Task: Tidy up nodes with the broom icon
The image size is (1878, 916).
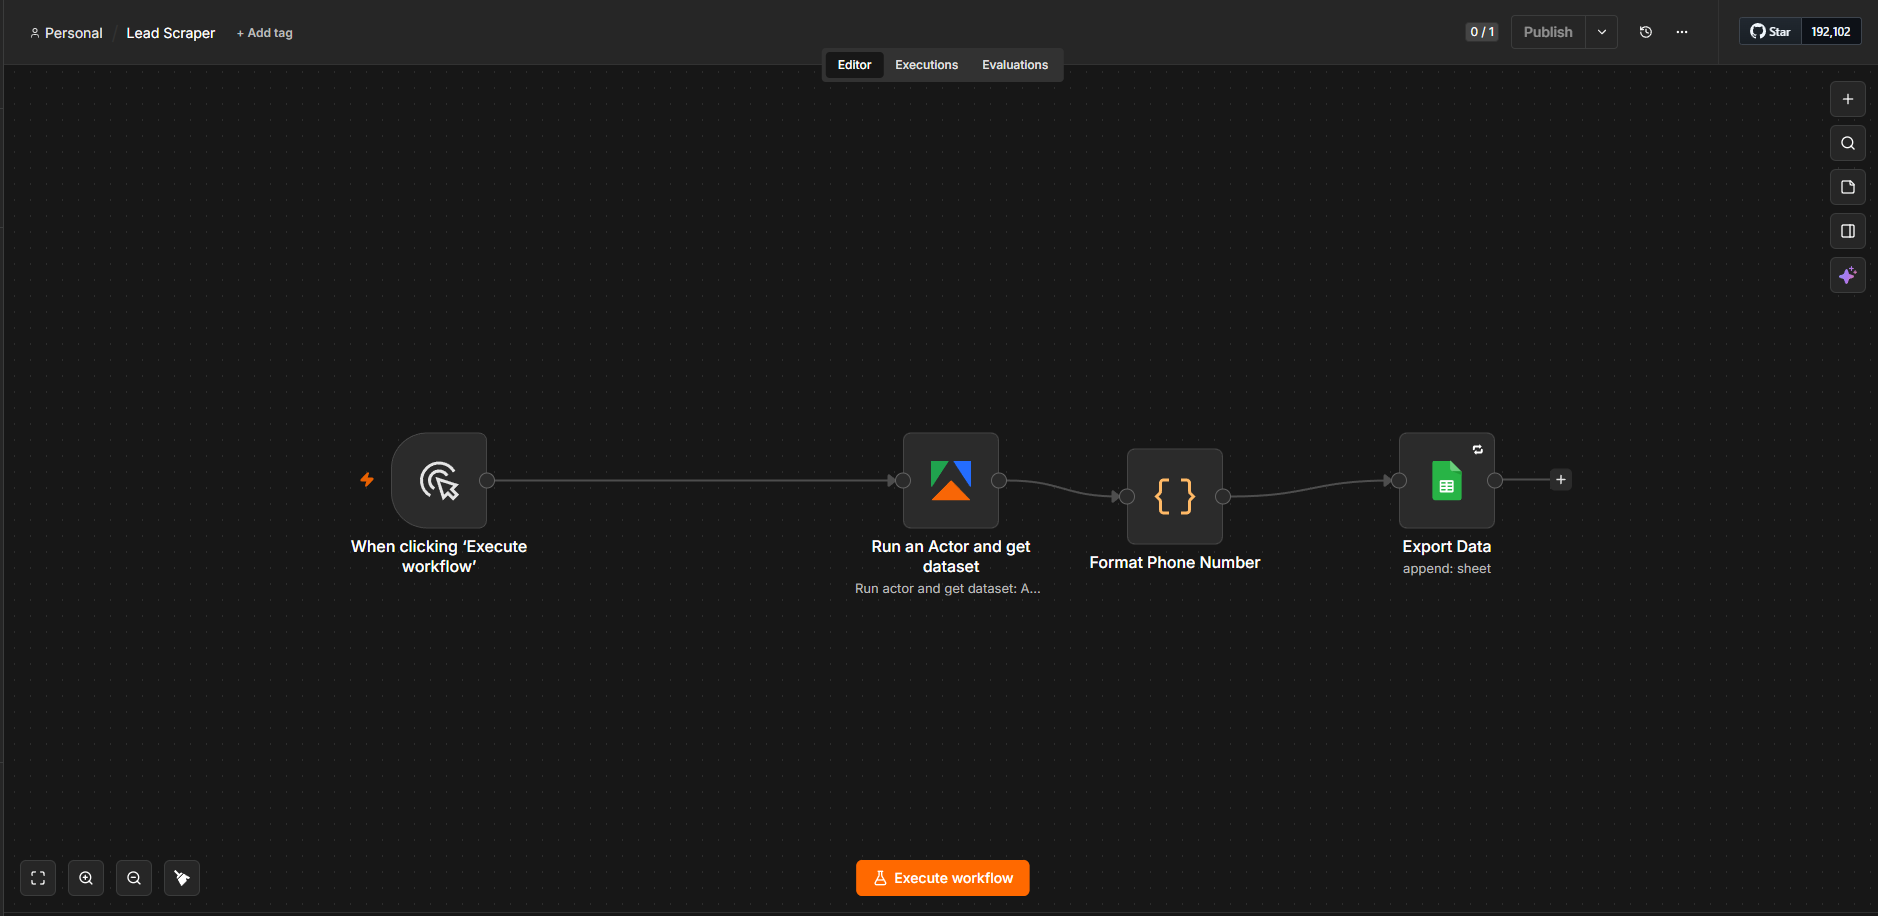Action: pyautogui.click(x=182, y=878)
